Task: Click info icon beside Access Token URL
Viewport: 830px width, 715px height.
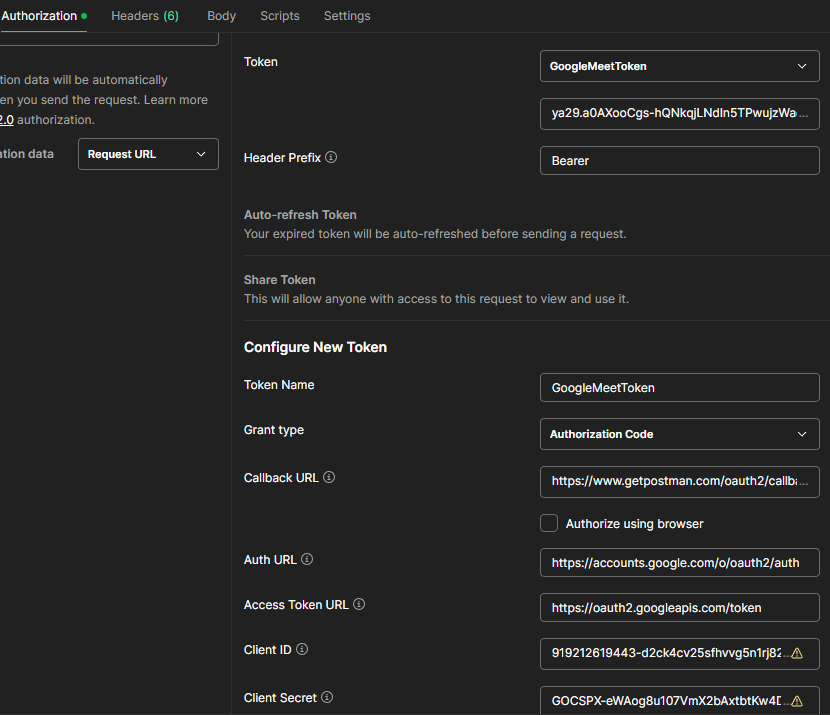Action: (x=359, y=605)
